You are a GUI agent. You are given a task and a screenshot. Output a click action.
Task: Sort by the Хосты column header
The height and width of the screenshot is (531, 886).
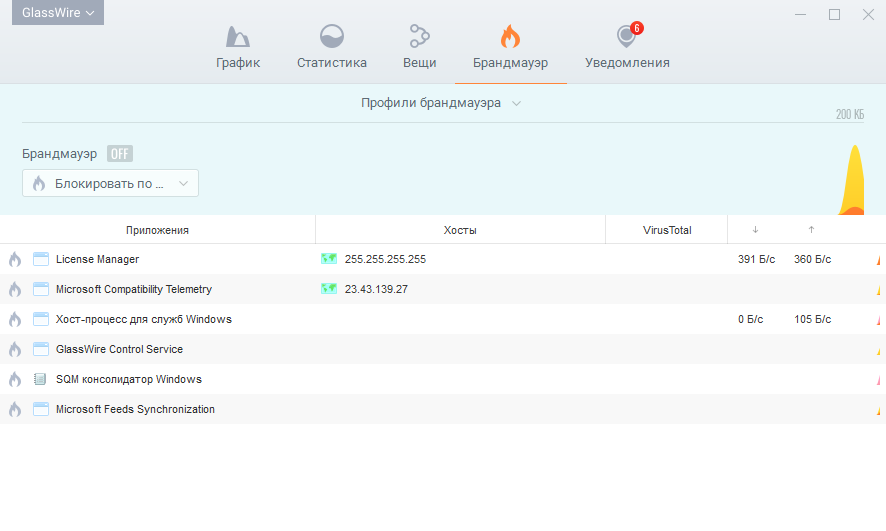pos(460,230)
